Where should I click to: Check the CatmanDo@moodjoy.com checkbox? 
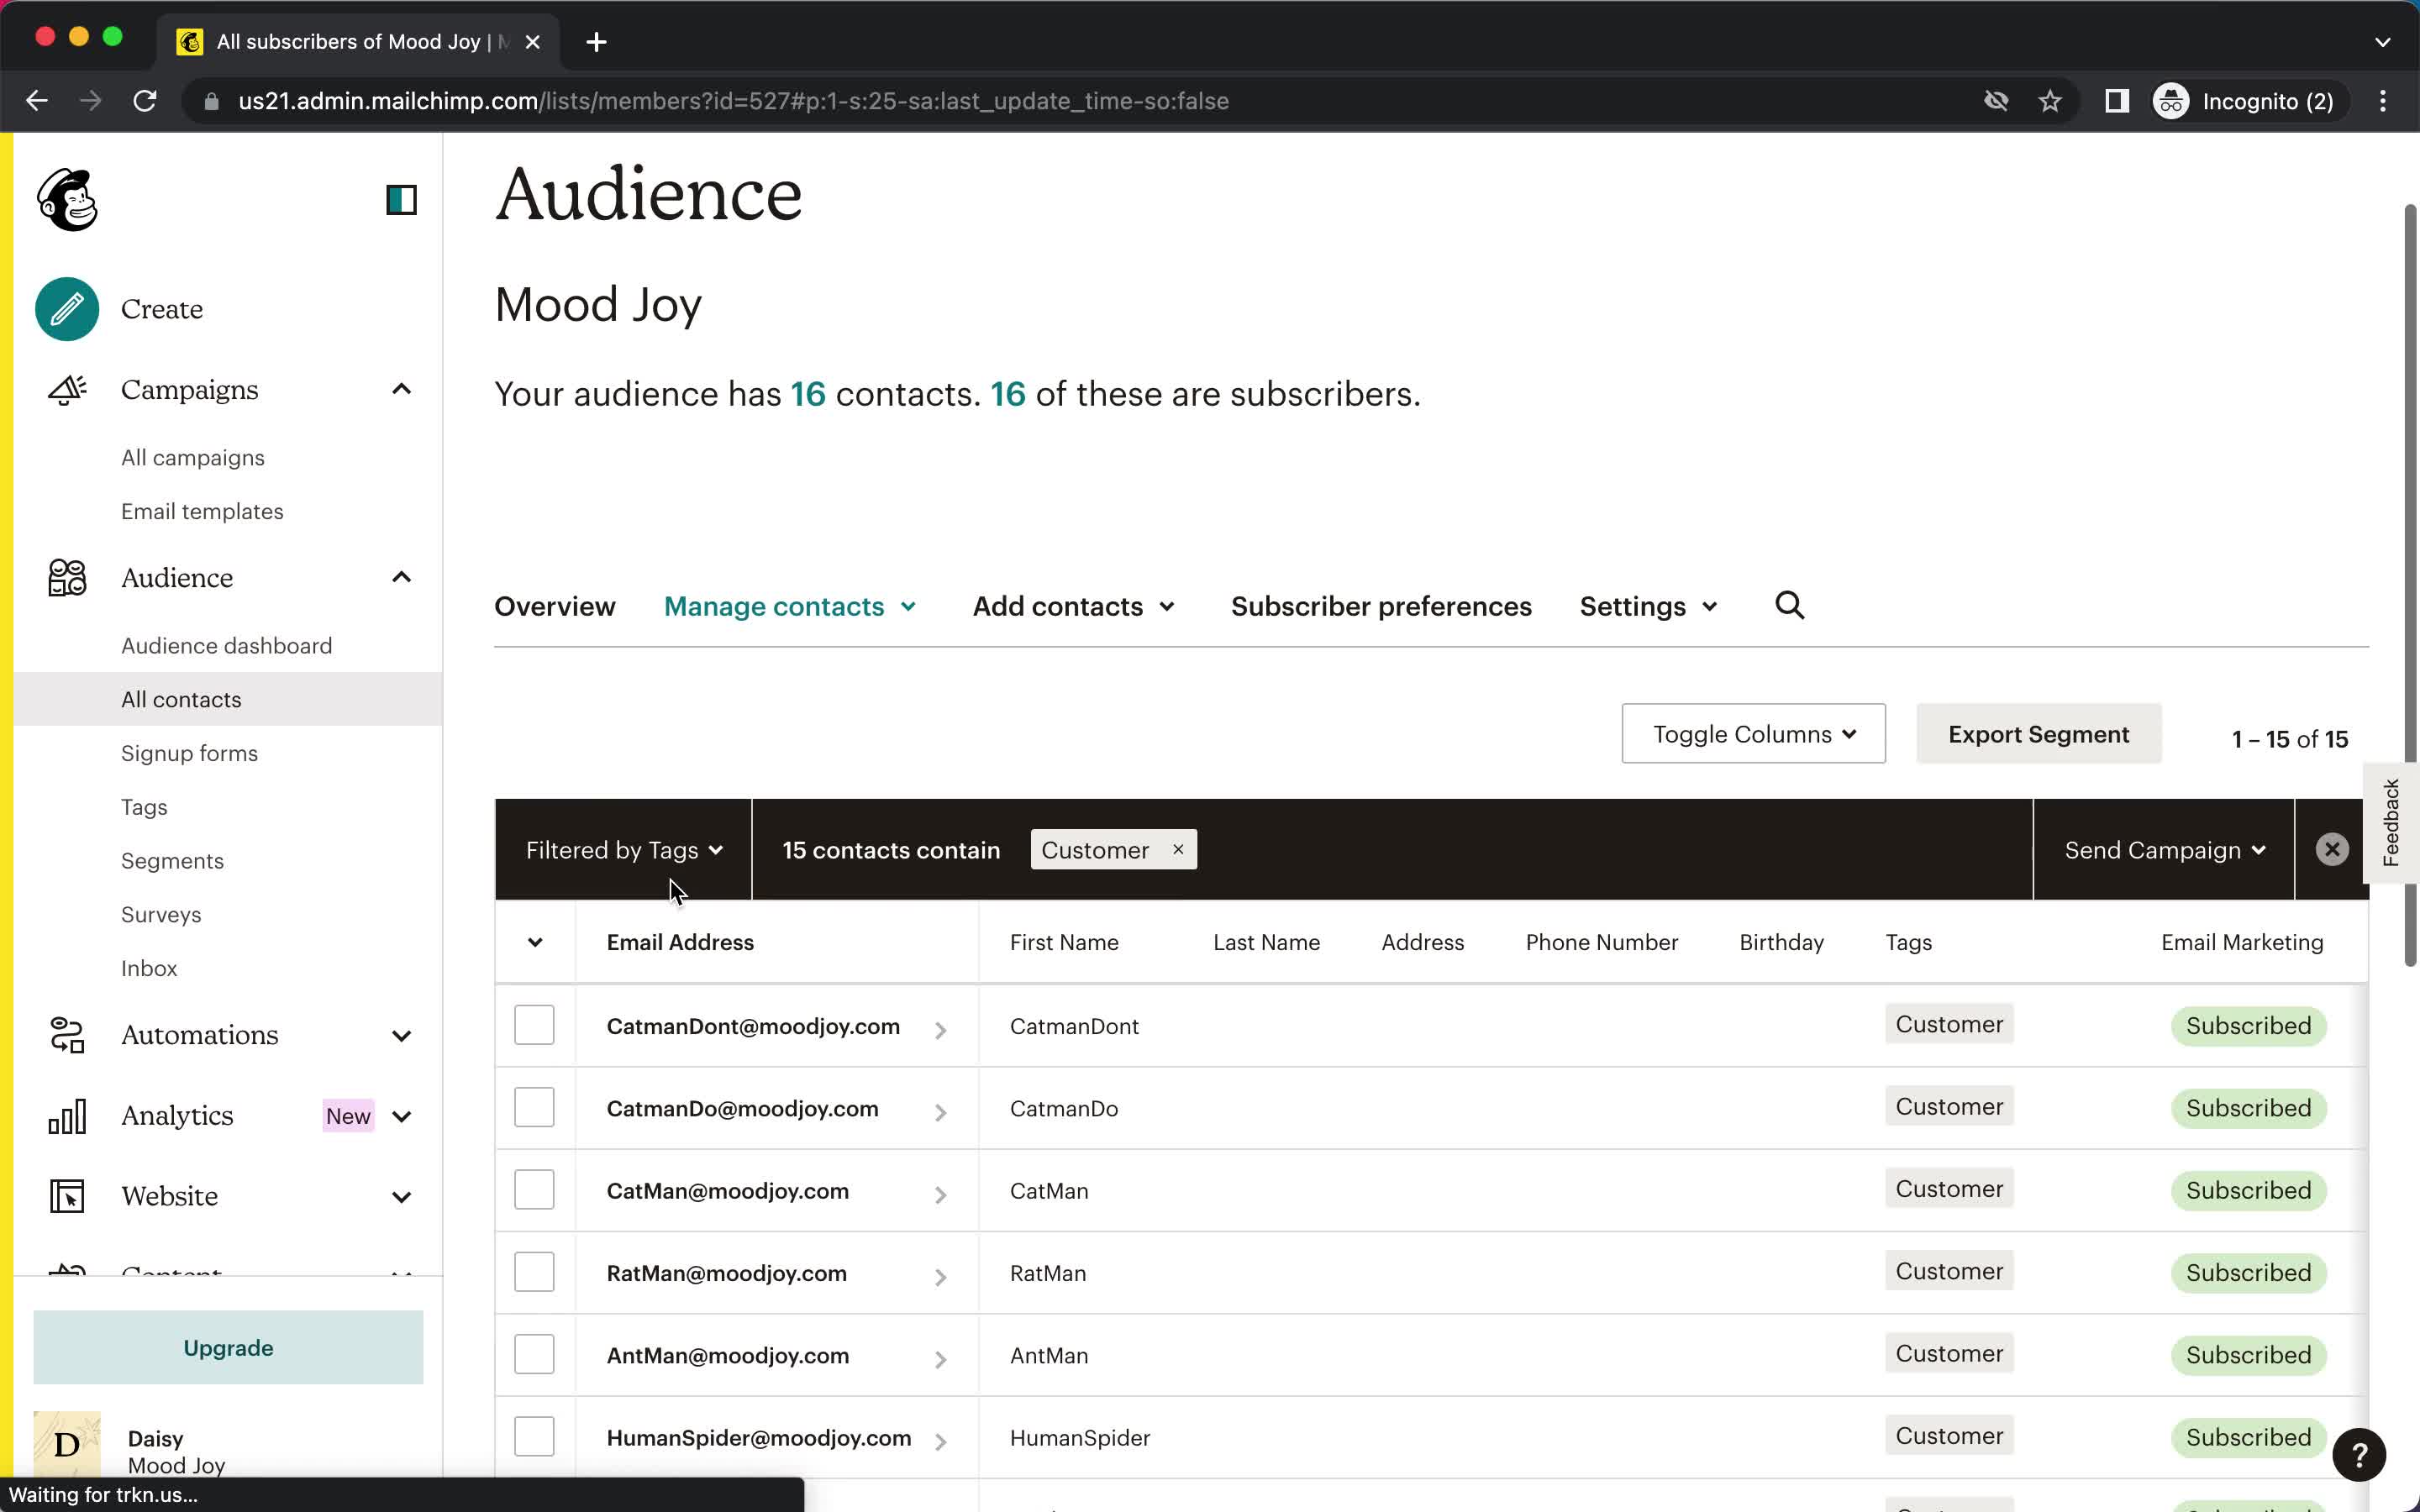(534, 1107)
